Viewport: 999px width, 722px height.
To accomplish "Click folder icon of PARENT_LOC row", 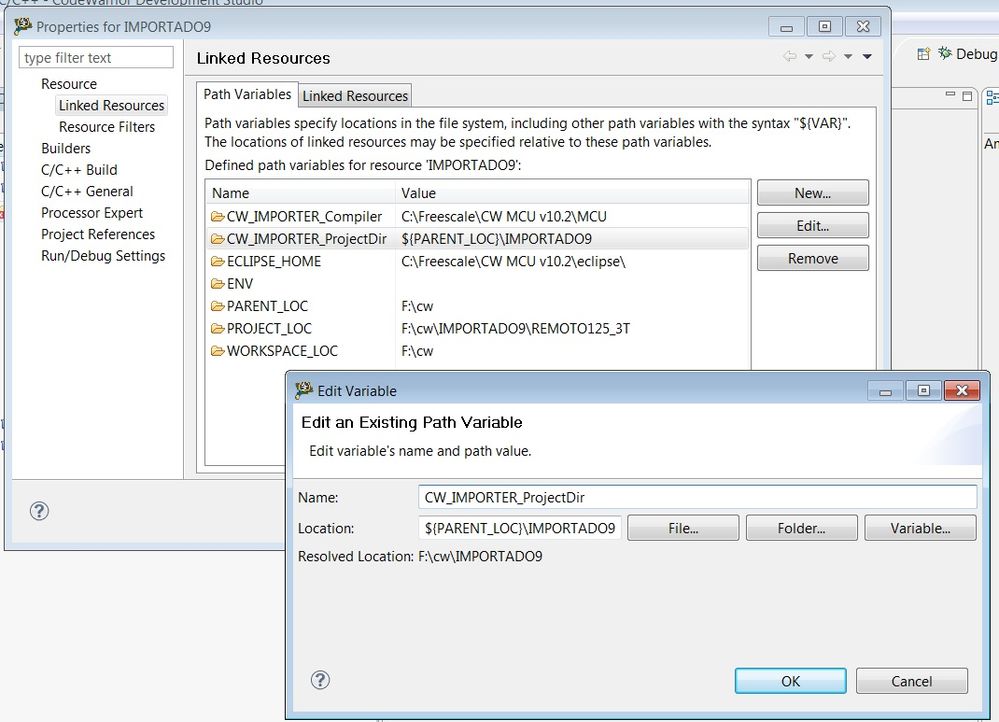I will click(x=218, y=306).
